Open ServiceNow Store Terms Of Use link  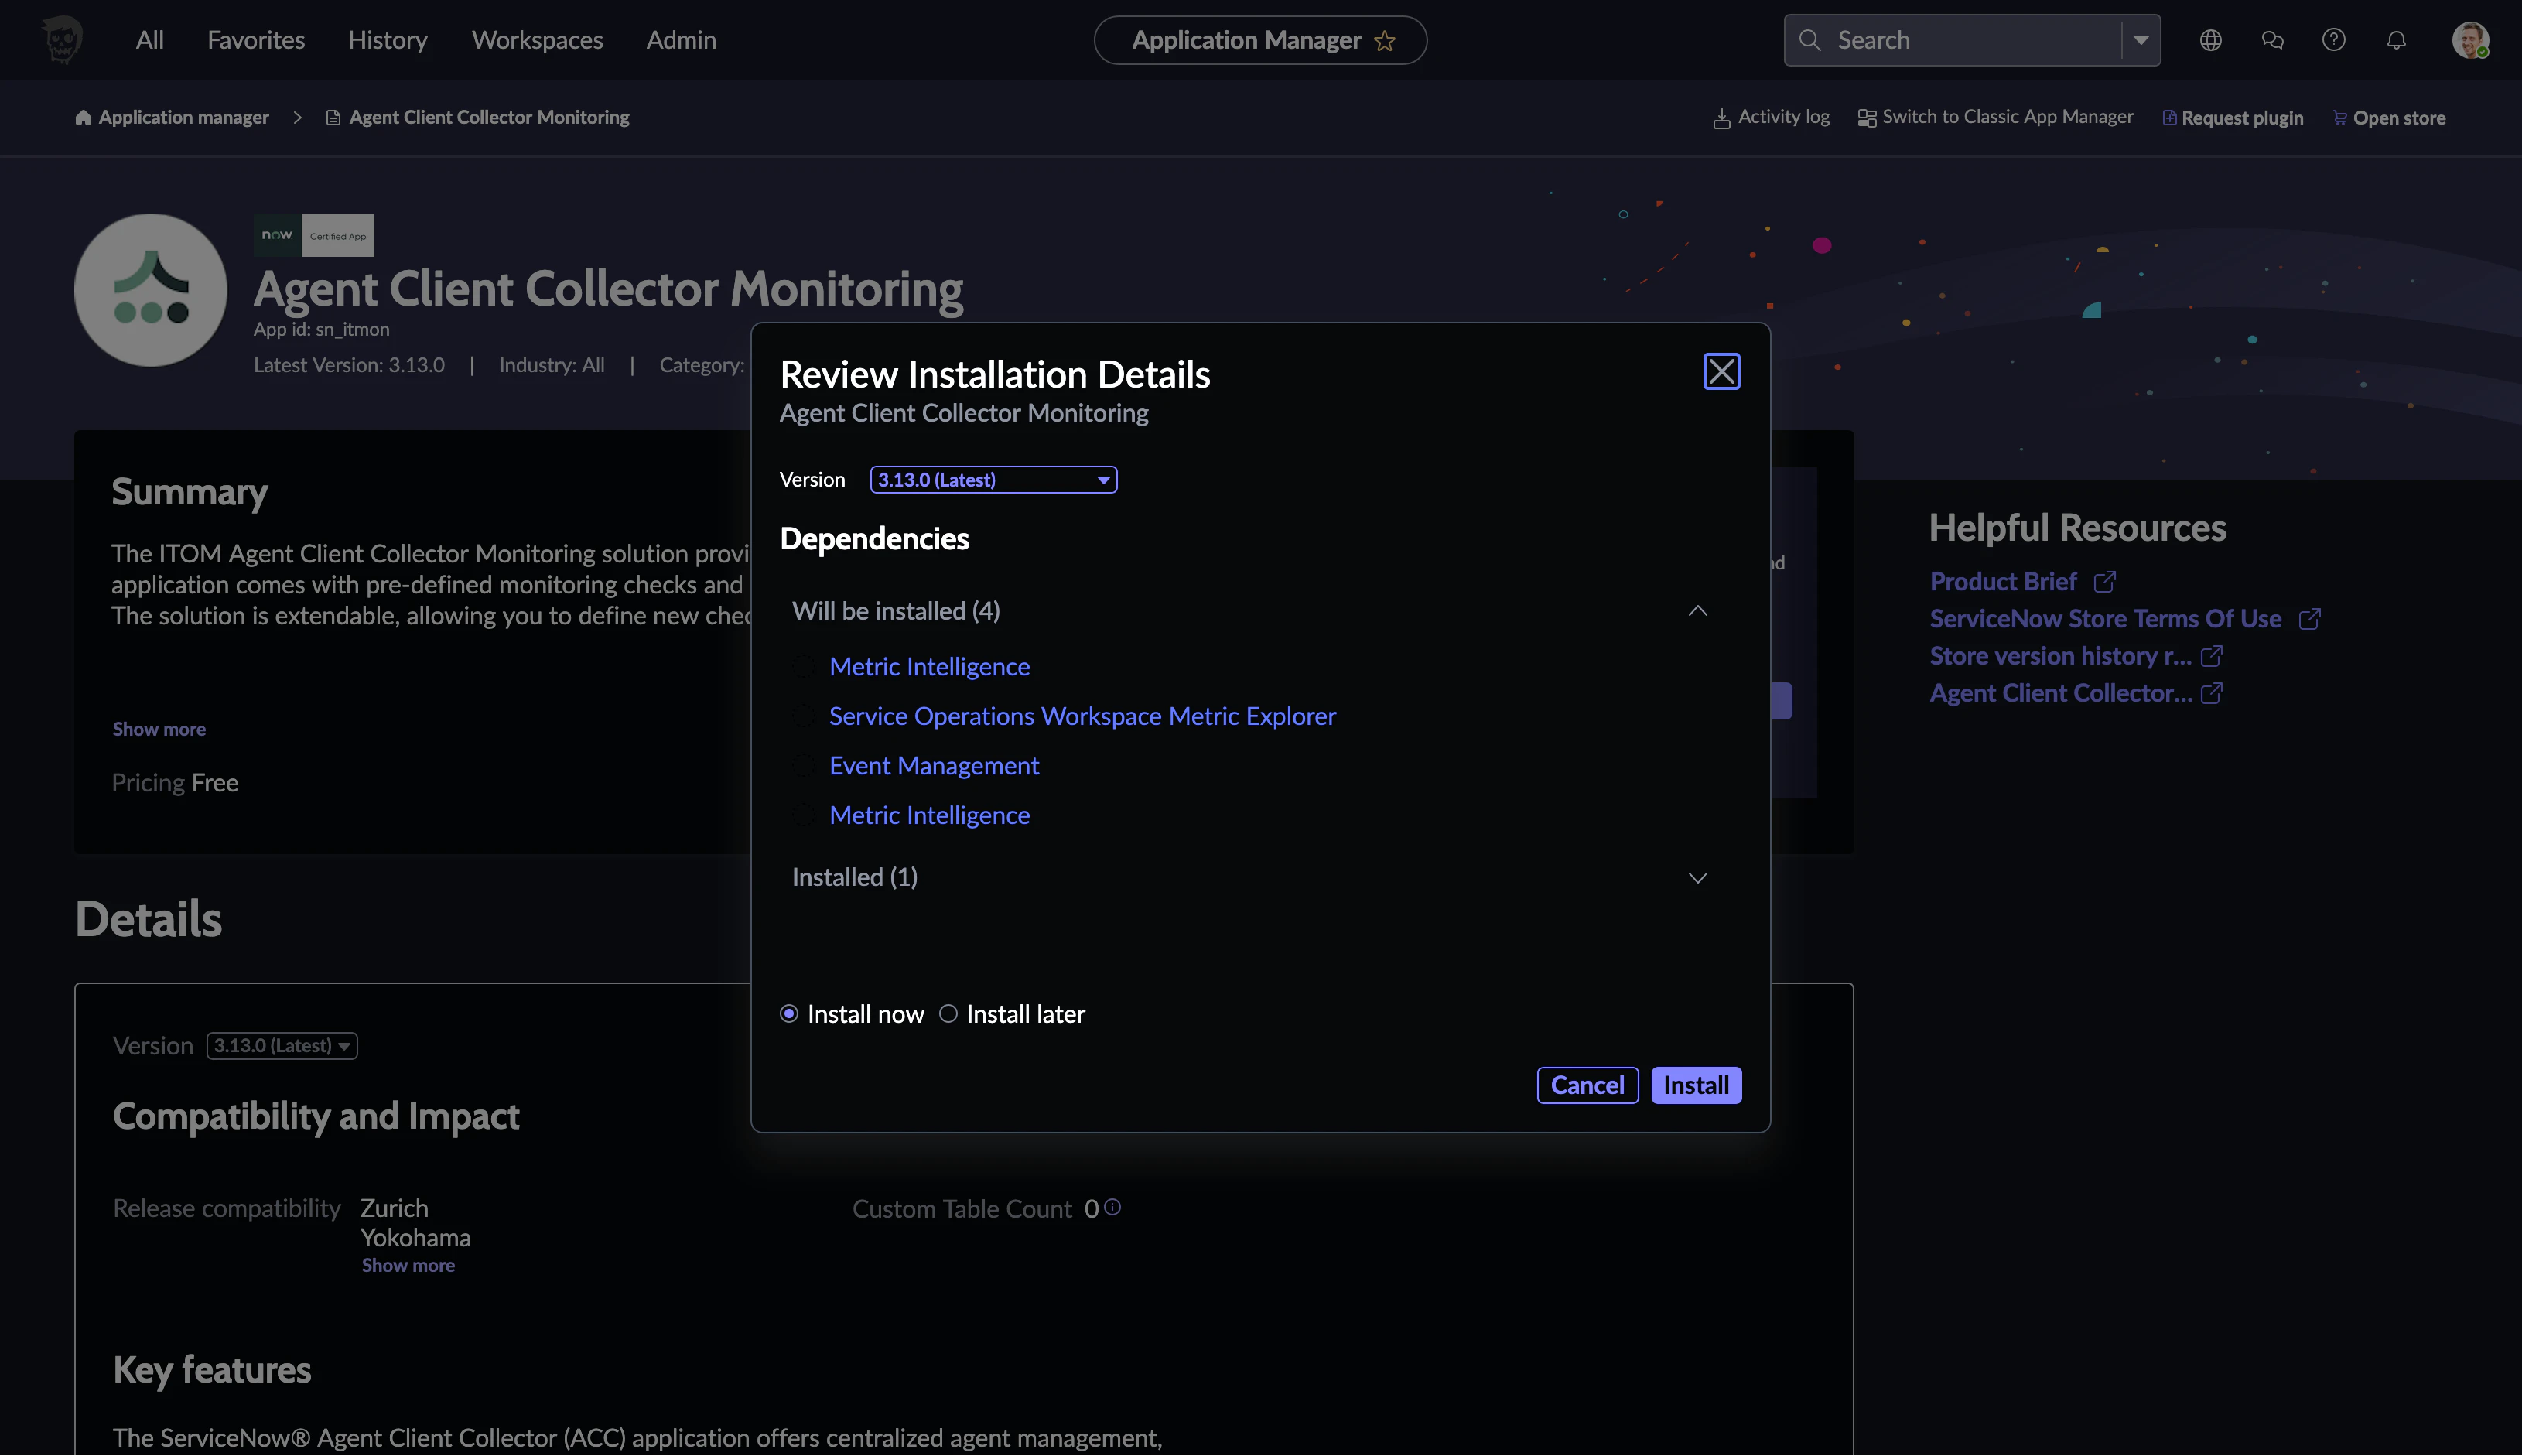pyautogui.click(x=2105, y=619)
